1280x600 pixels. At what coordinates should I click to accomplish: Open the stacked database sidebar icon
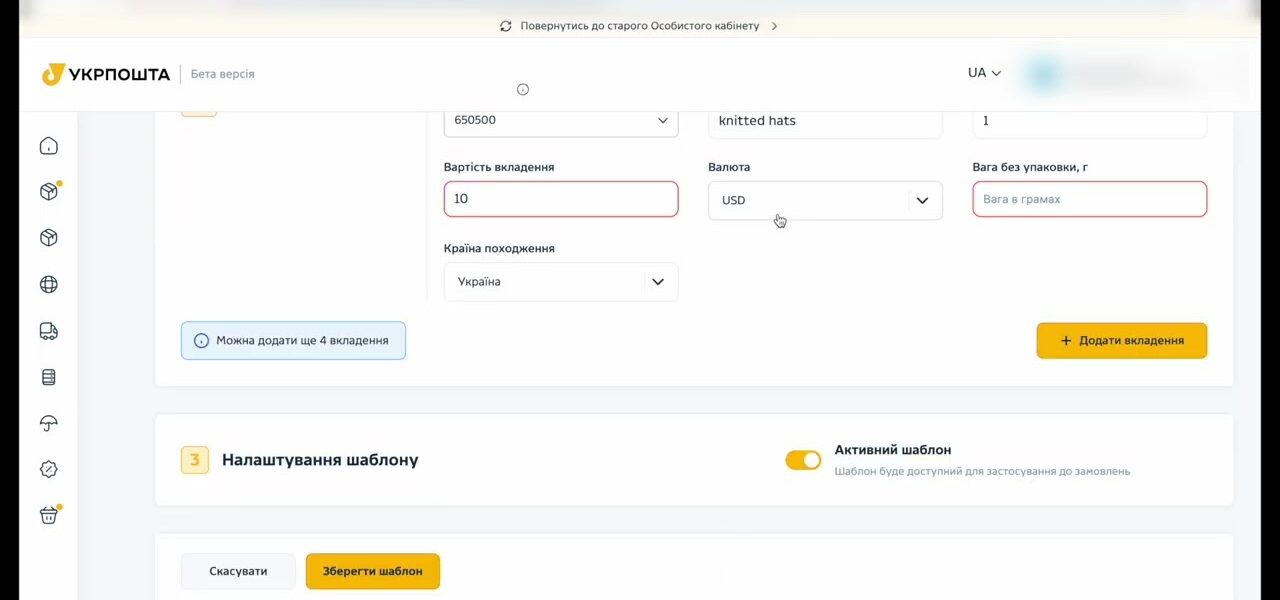click(48, 377)
